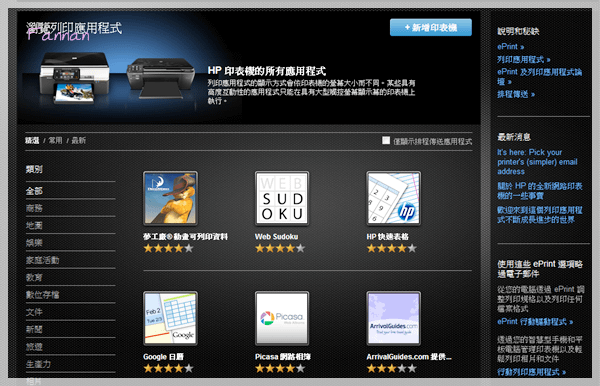Screen dimensions: 600x386
Task: Switch to the 常用 tab
Action: [55, 140]
